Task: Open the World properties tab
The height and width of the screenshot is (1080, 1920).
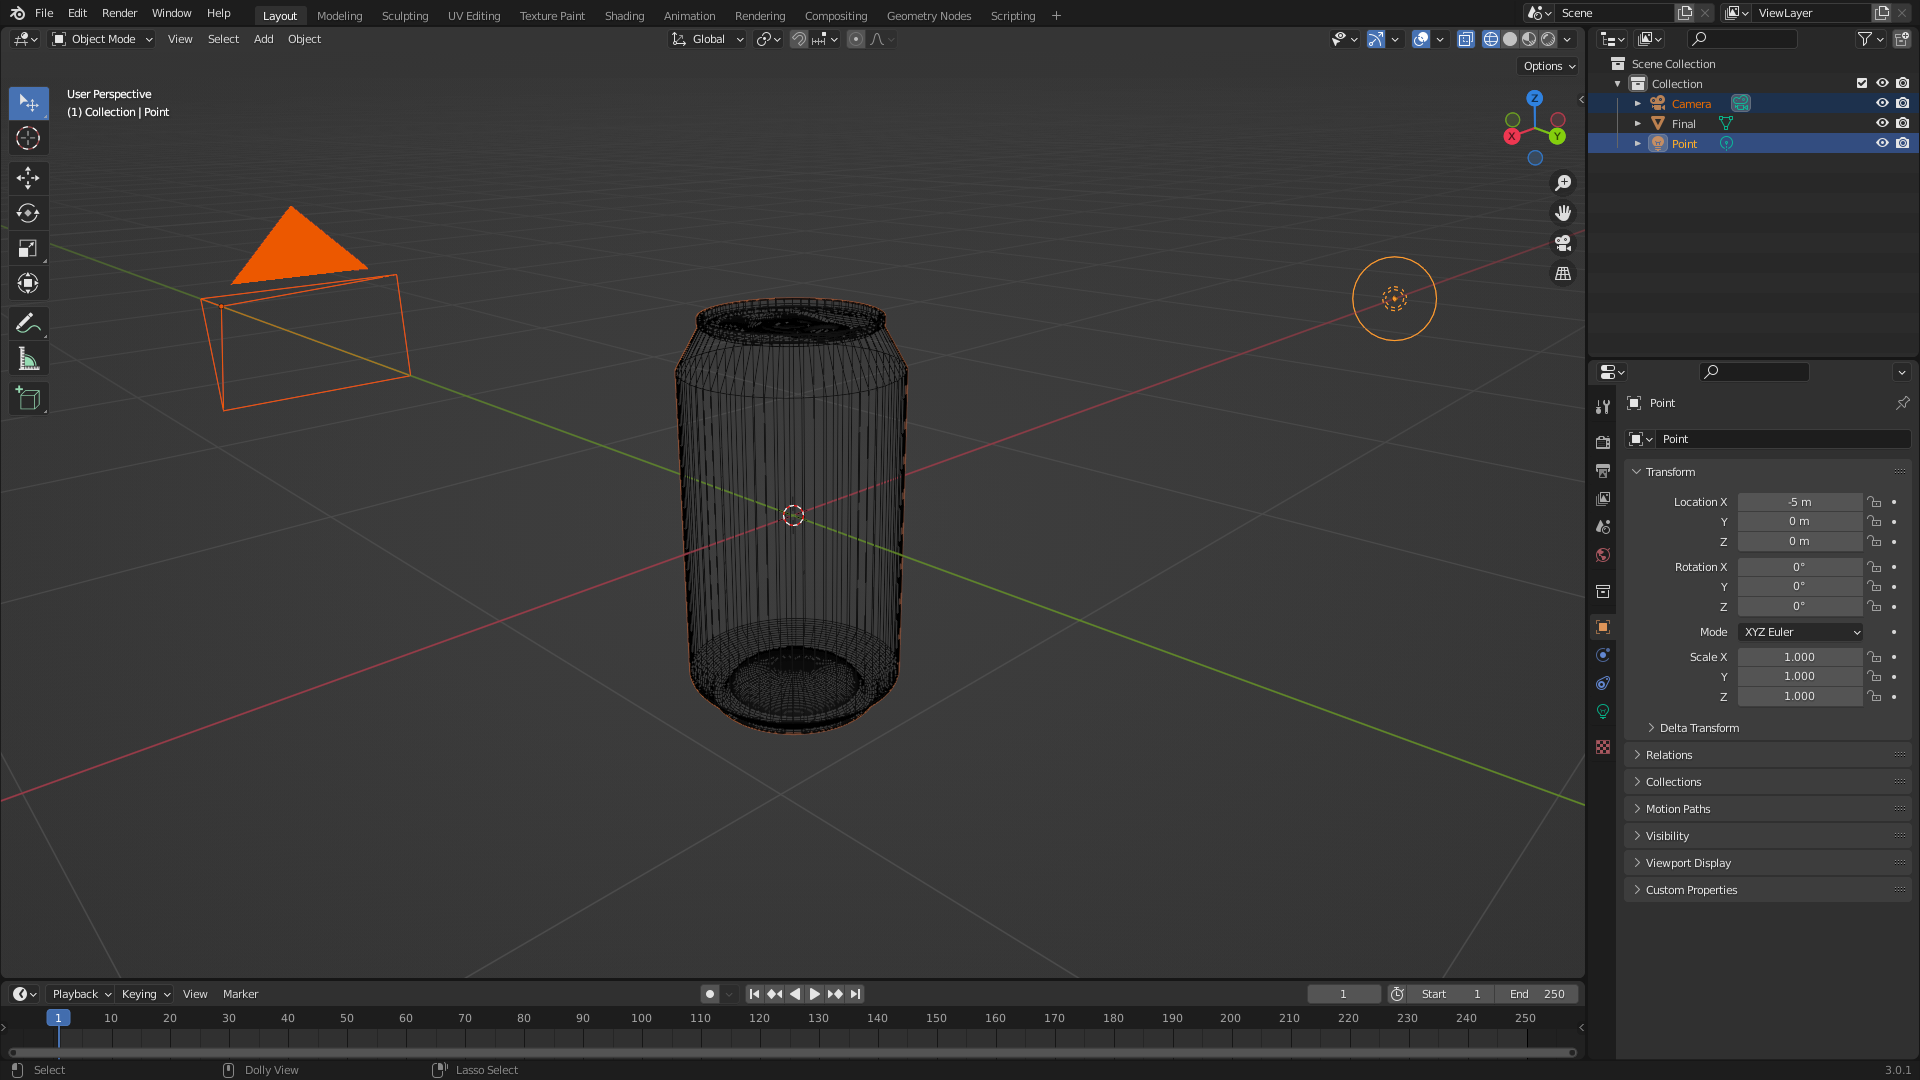Action: coord(1603,555)
